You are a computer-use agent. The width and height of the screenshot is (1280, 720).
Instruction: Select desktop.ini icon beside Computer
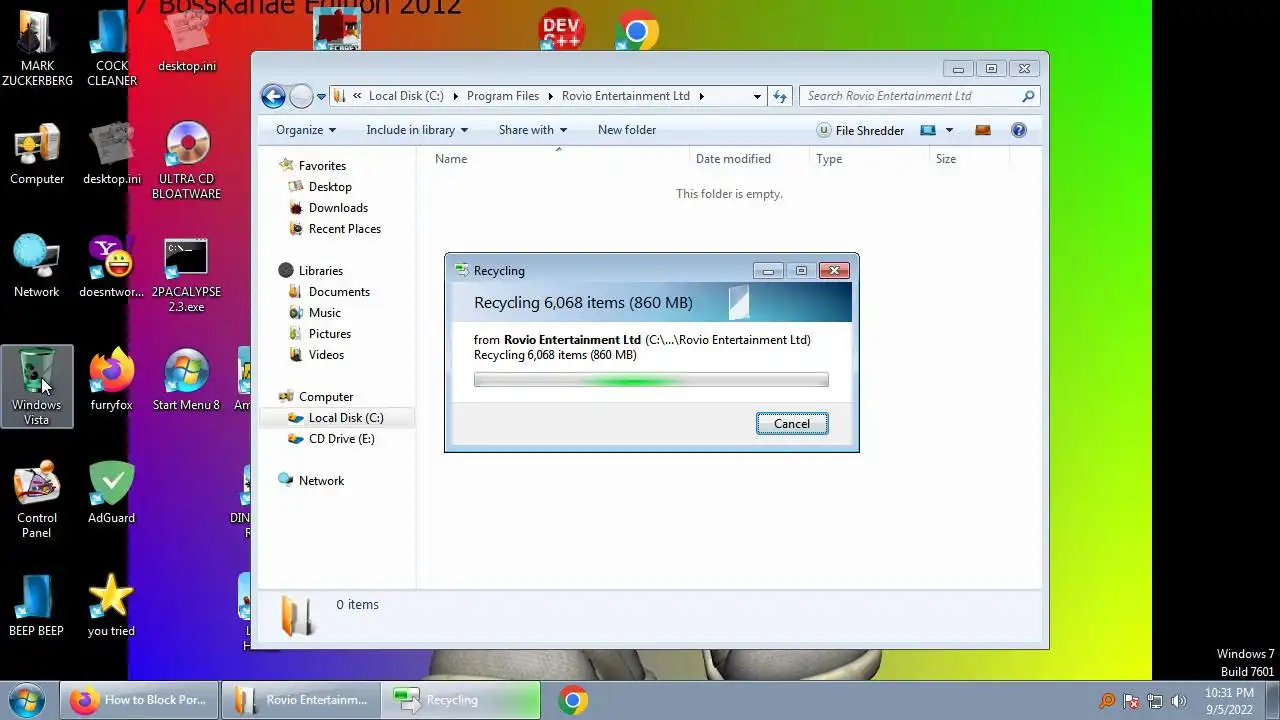tap(112, 155)
